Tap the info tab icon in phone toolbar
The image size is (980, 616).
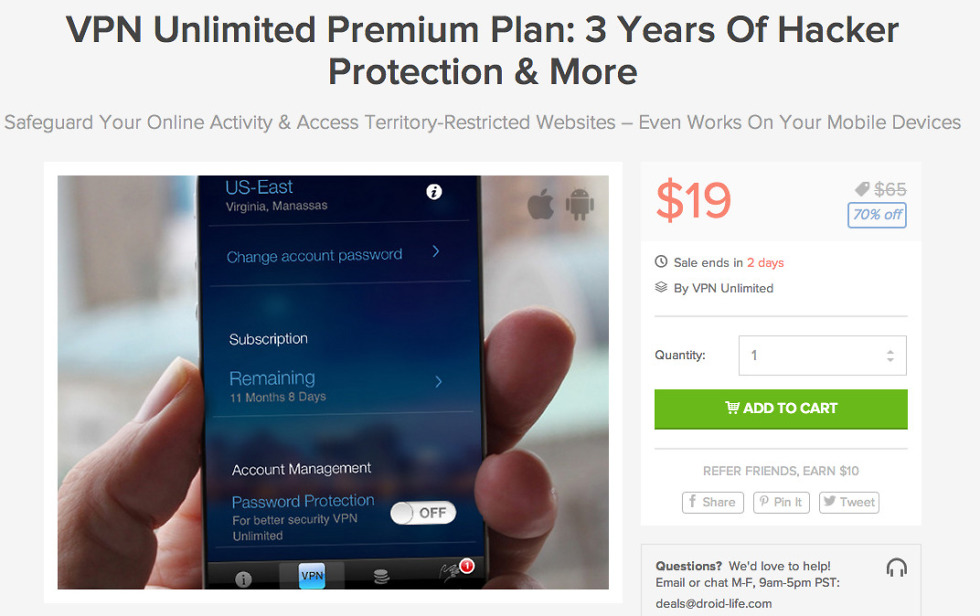[244, 579]
